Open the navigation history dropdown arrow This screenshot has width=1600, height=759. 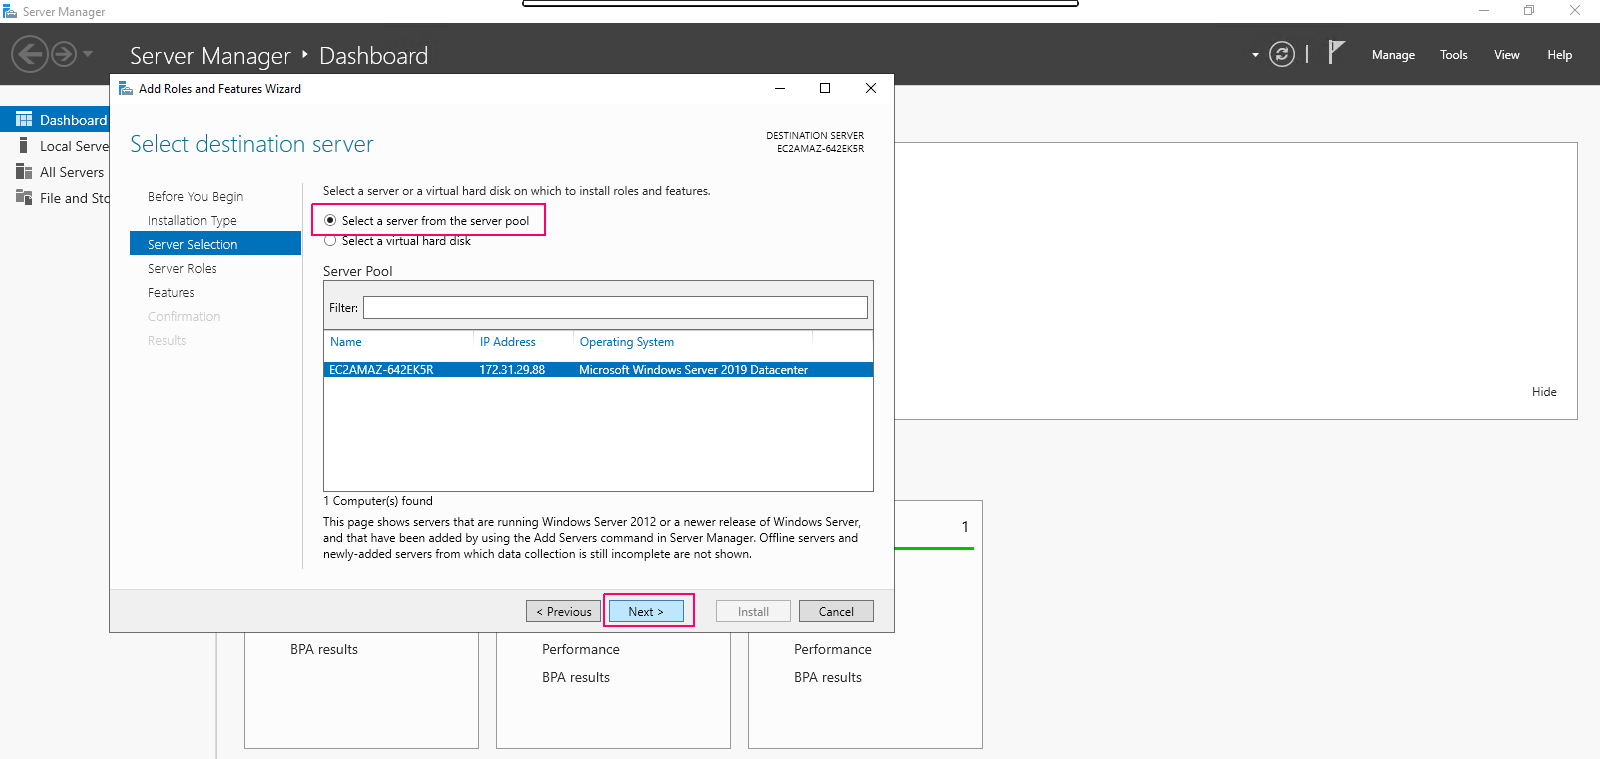(x=88, y=54)
